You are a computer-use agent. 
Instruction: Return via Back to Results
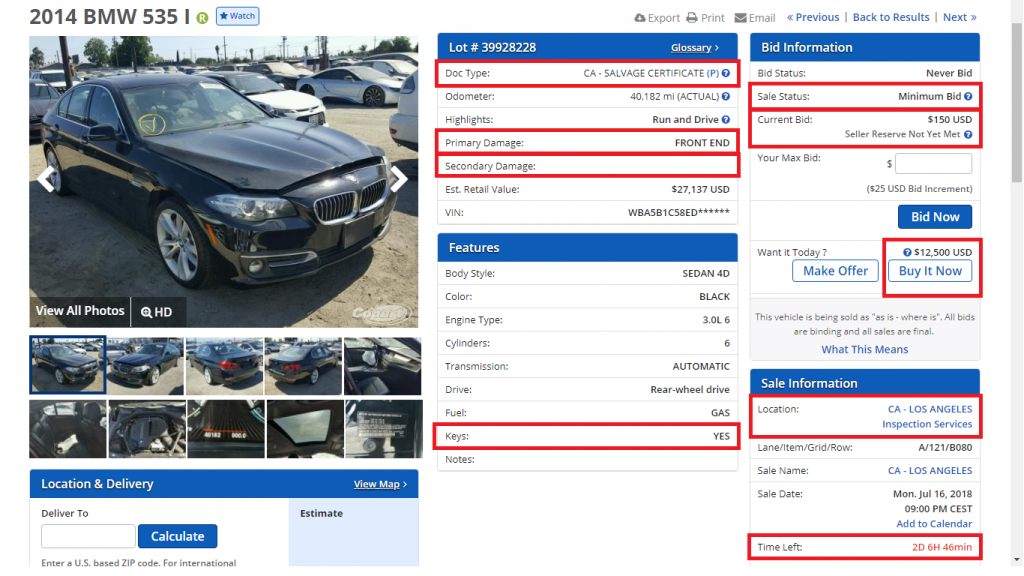[891, 17]
